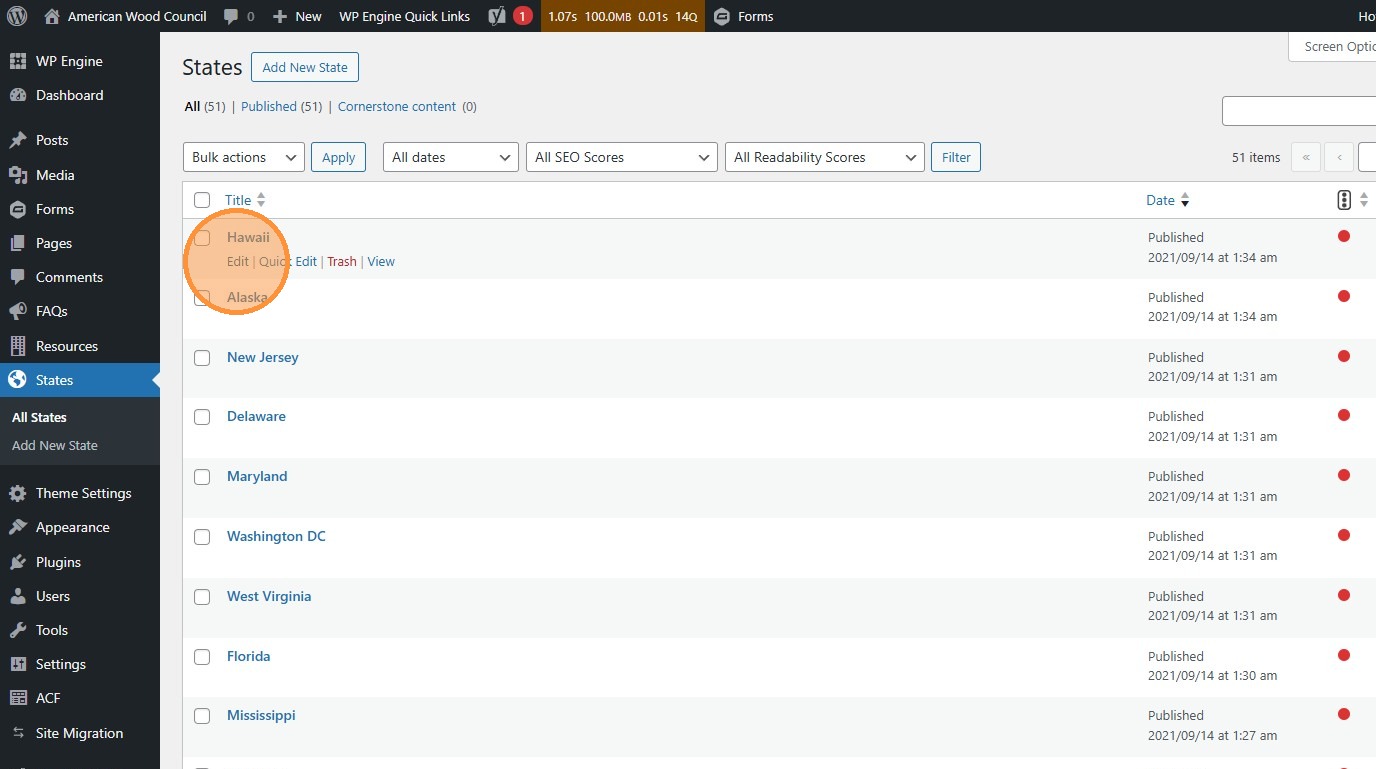This screenshot has width=1376, height=769.
Task: Check the Hawaii row checkbox
Action: [x=202, y=238]
